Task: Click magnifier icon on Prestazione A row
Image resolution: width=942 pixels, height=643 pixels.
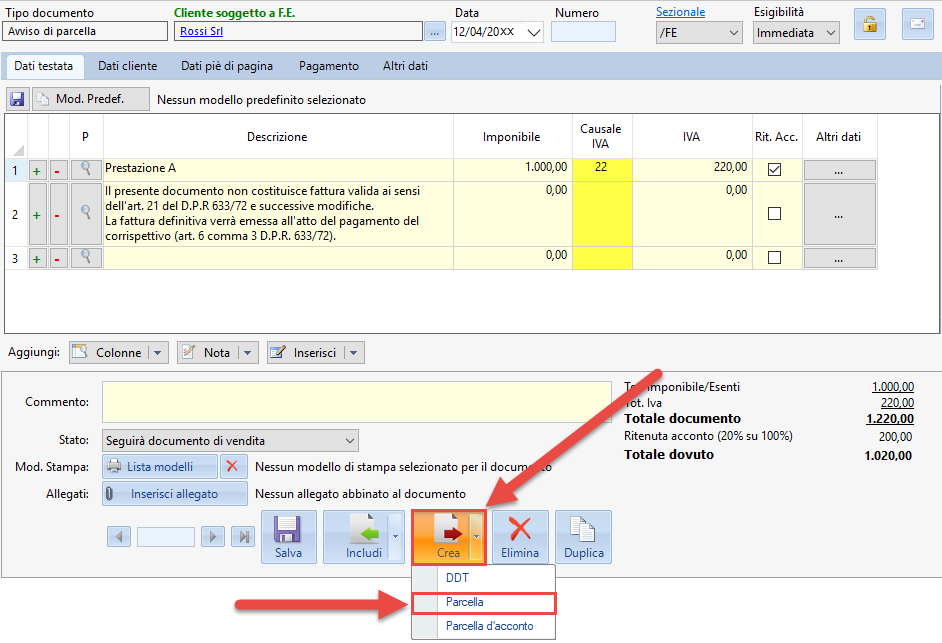Action: pos(87,170)
